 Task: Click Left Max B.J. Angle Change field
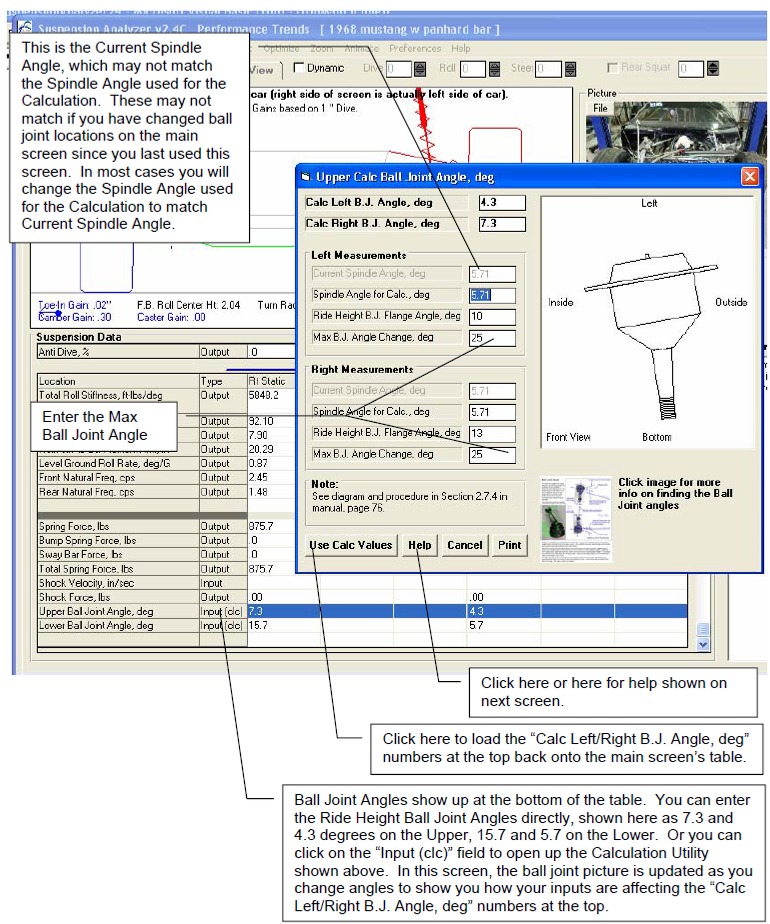point(493,338)
